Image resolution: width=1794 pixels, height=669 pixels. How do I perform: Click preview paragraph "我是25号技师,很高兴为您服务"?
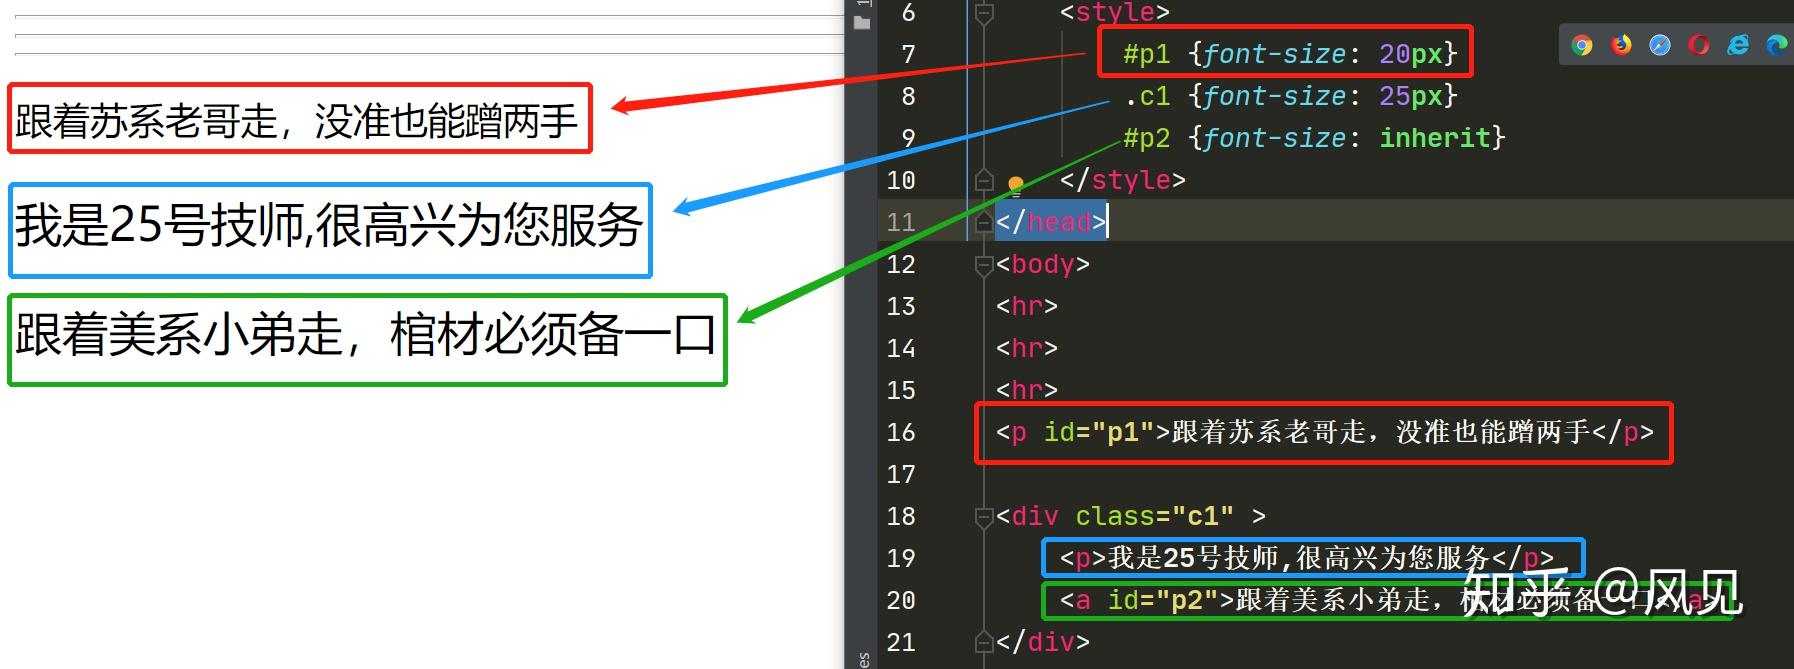[x=329, y=225]
